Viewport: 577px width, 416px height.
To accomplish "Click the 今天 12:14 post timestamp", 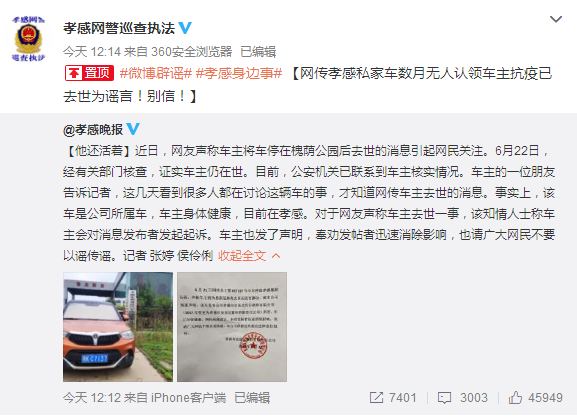I will click(x=92, y=52).
